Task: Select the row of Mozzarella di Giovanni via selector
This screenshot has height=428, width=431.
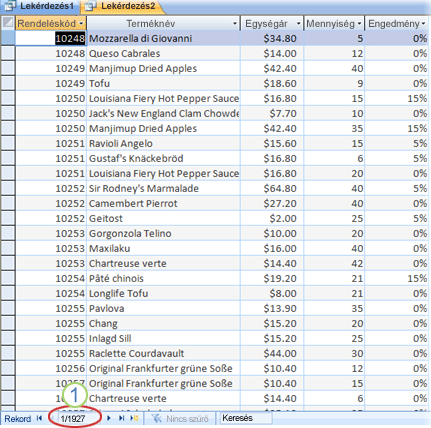Action: point(8,38)
